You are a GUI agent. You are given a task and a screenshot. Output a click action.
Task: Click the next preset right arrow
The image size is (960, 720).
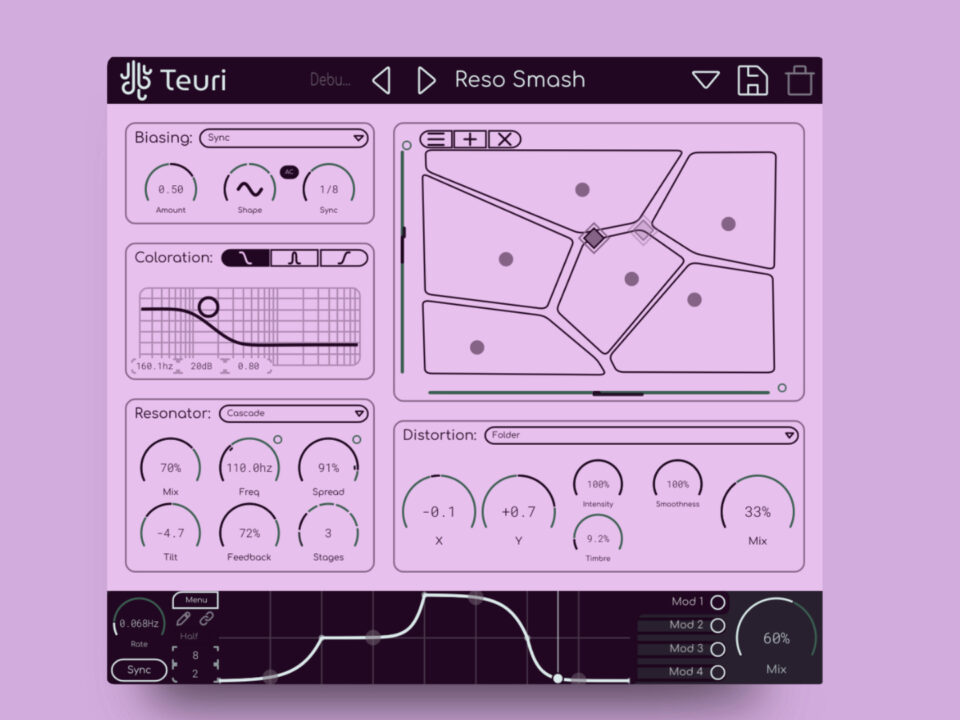426,80
